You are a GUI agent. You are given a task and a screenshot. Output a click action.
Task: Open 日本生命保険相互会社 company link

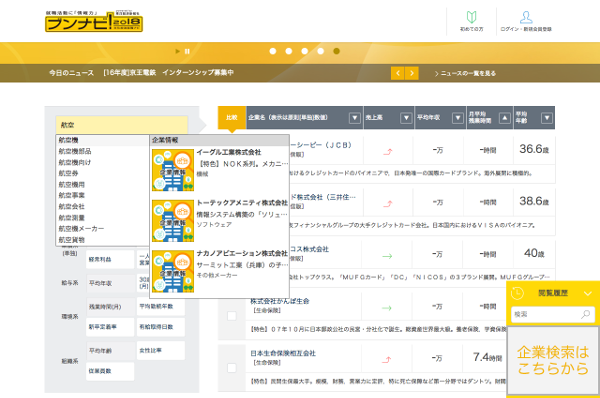coord(283,353)
